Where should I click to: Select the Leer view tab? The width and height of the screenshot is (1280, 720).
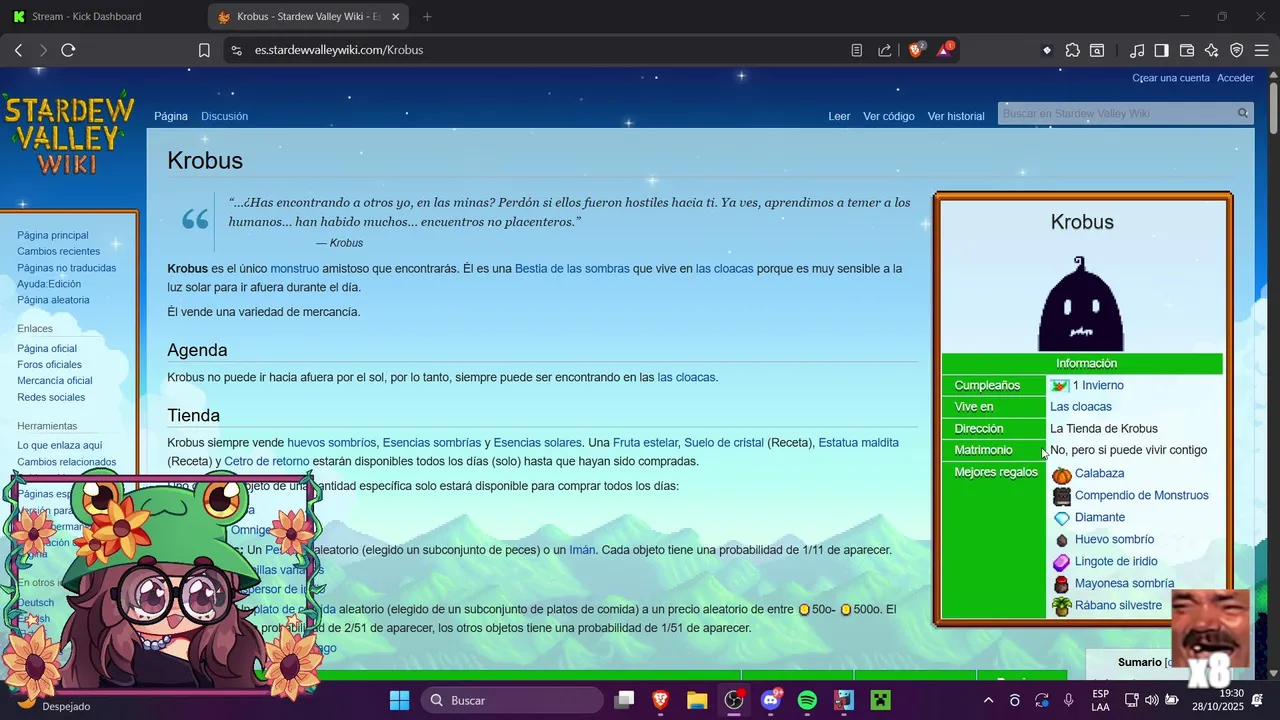tap(839, 116)
